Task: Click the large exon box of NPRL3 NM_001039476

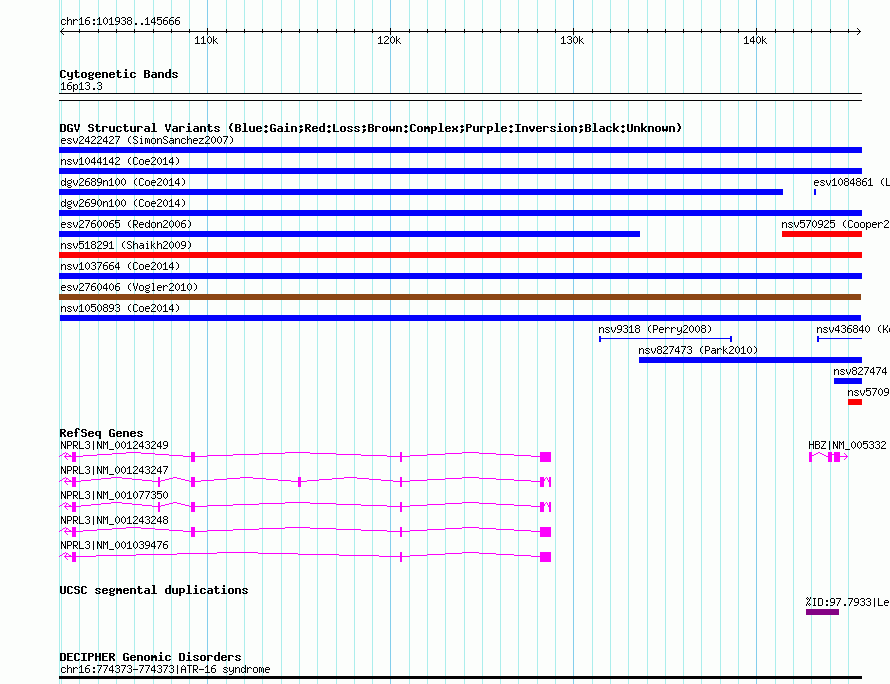Action: click(x=545, y=557)
